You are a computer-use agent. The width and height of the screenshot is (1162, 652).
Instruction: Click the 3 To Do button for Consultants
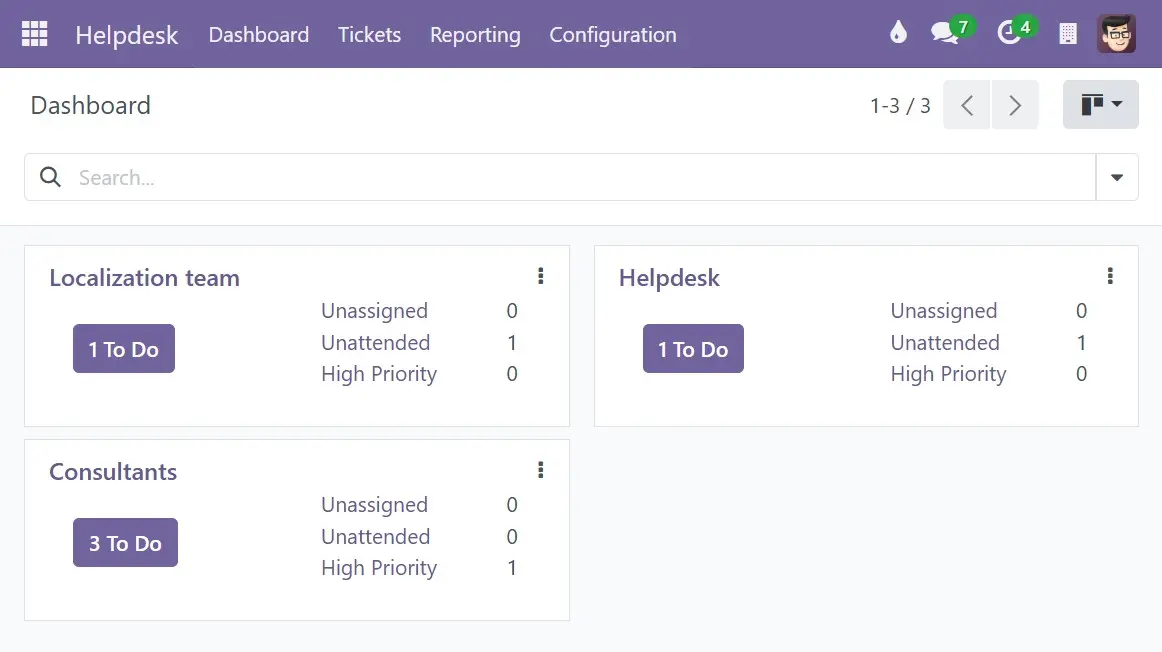point(125,542)
